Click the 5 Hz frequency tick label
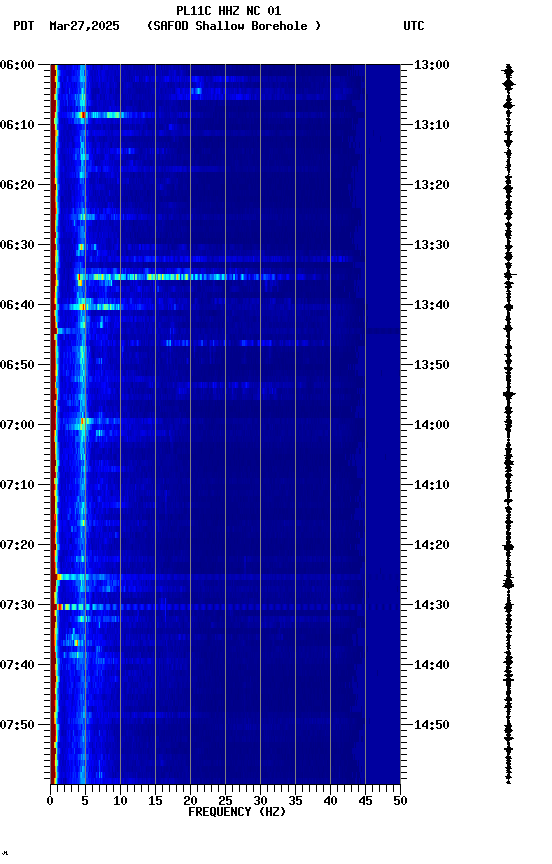552x864 pixels. (85, 801)
